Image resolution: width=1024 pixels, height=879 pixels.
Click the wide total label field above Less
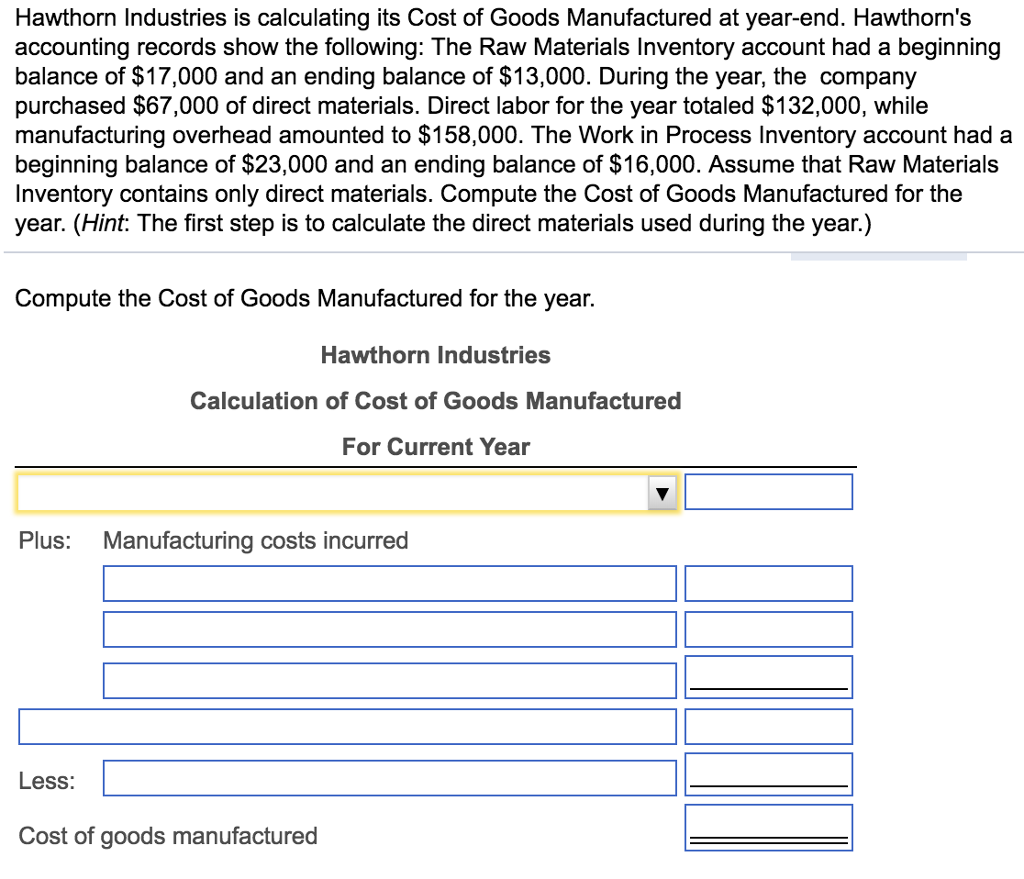point(347,726)
